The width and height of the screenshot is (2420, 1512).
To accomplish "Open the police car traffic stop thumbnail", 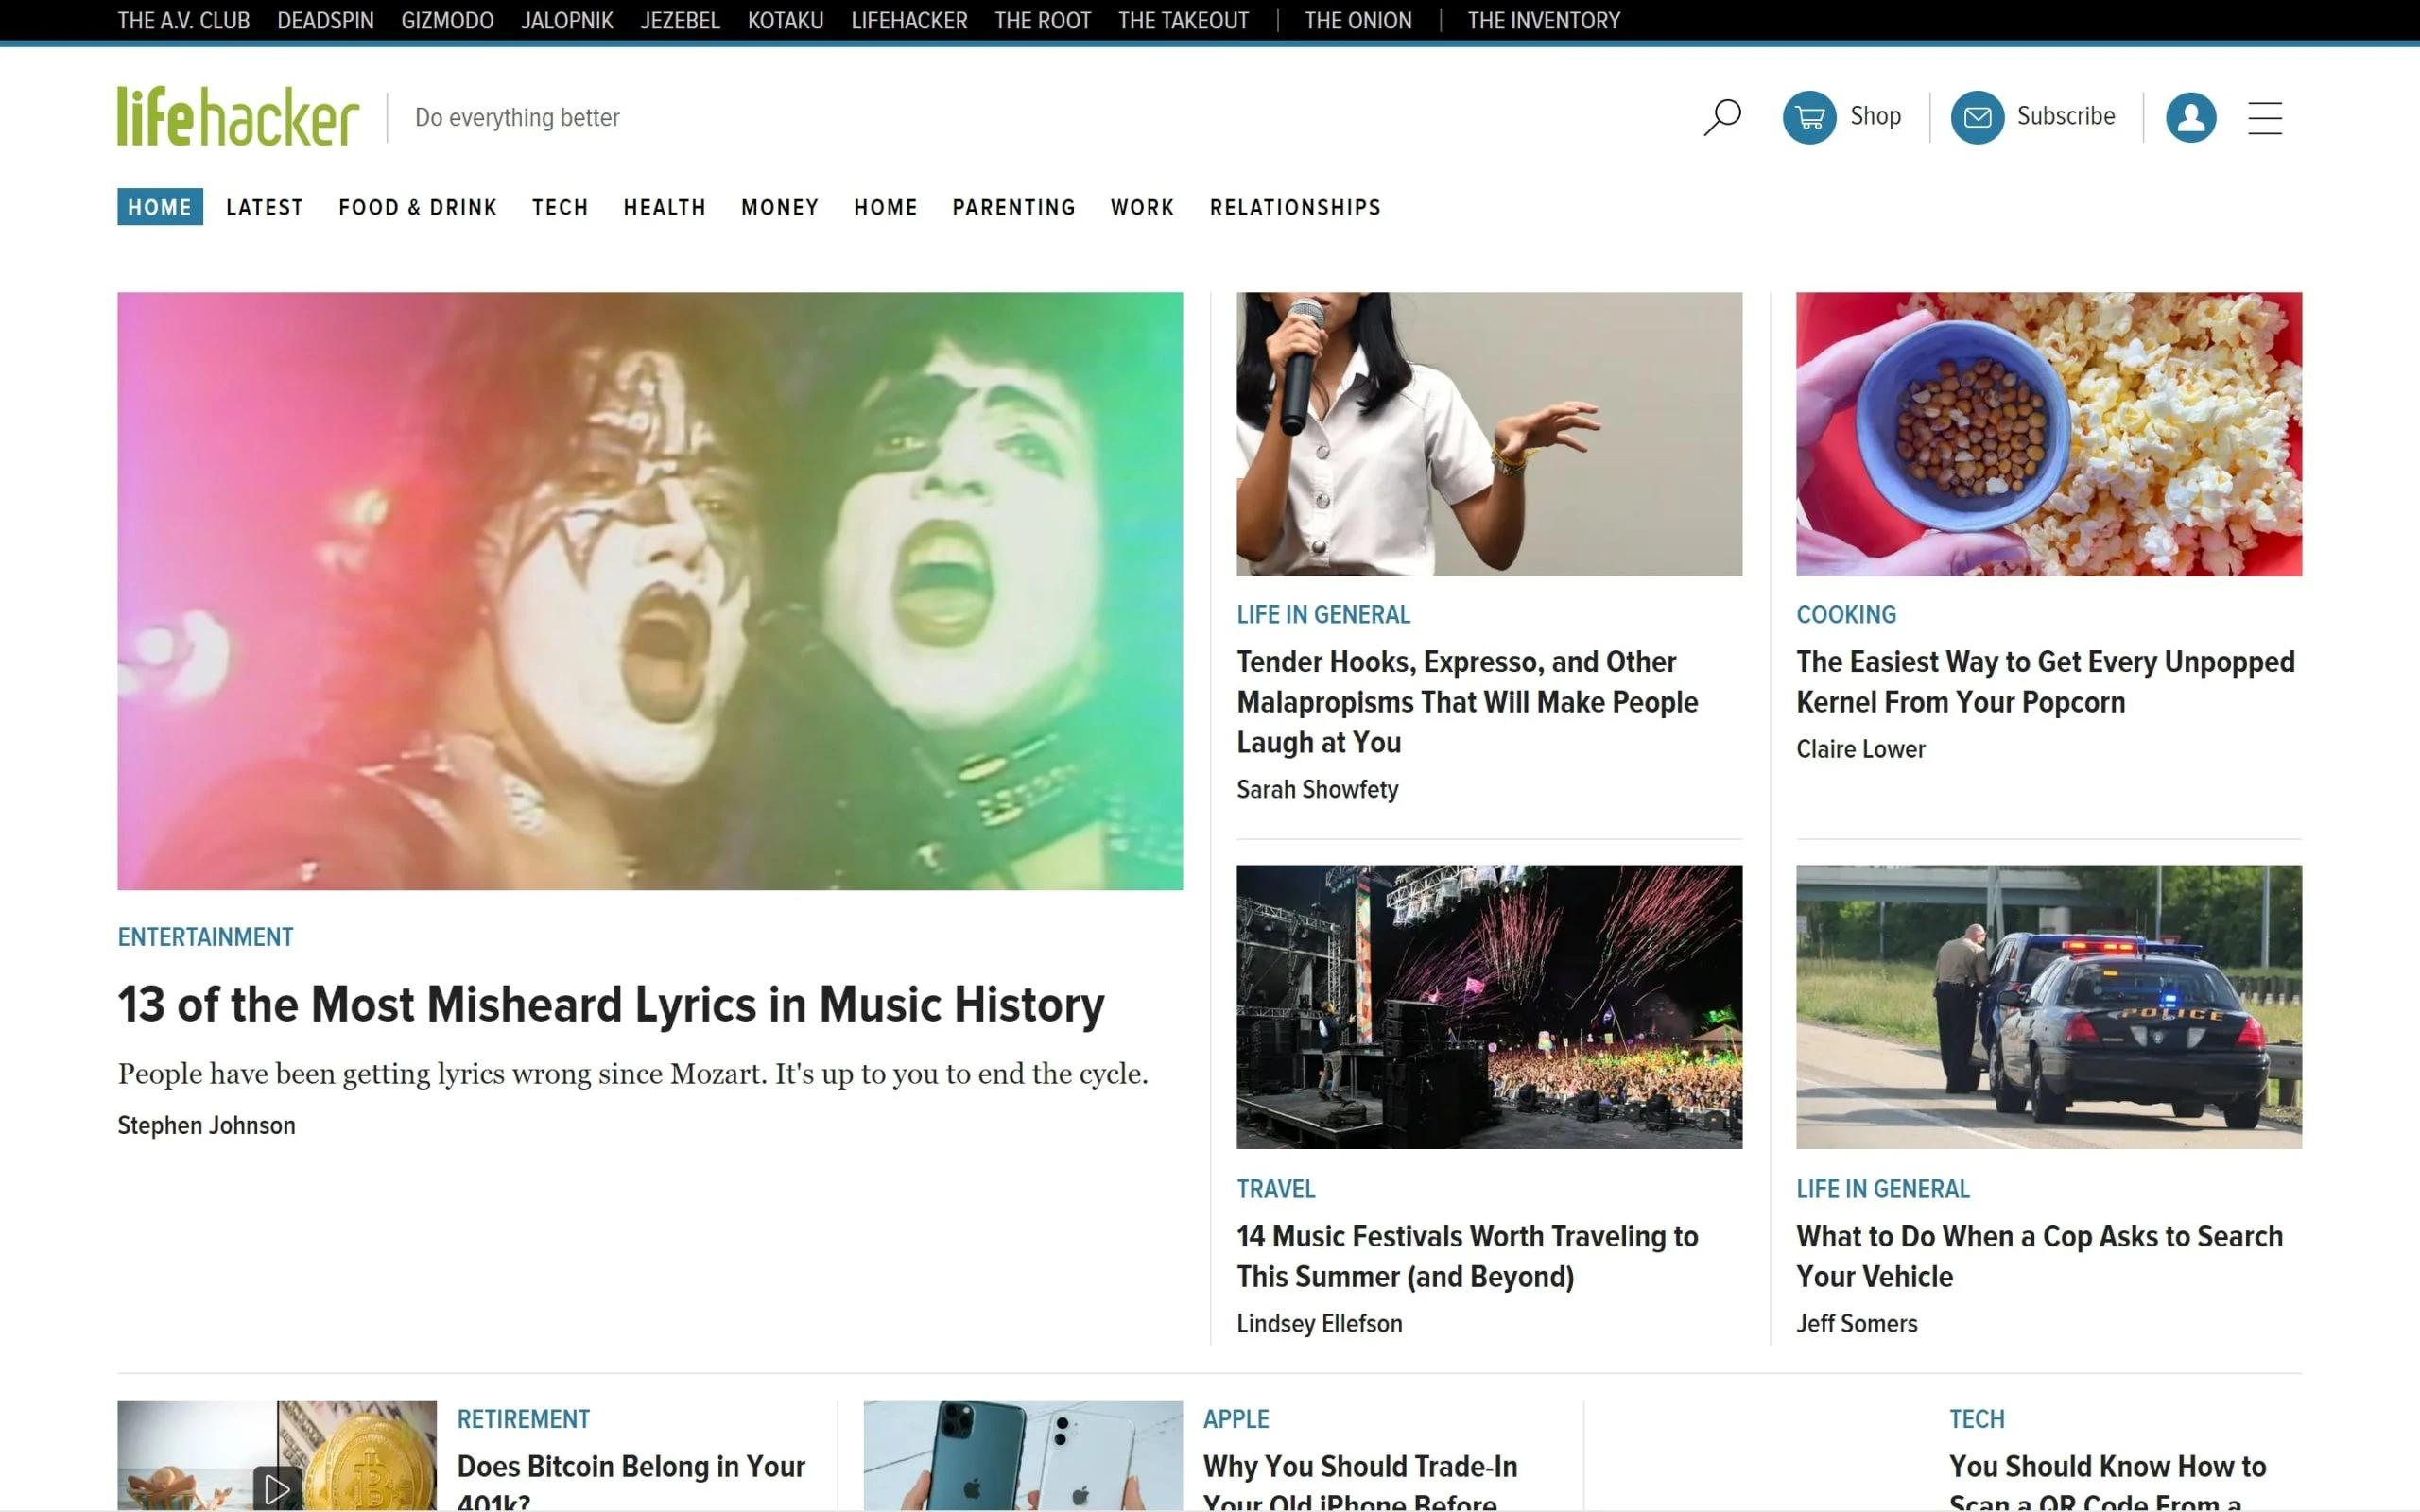I will pyautogui.click(x=2049, y=1007).
